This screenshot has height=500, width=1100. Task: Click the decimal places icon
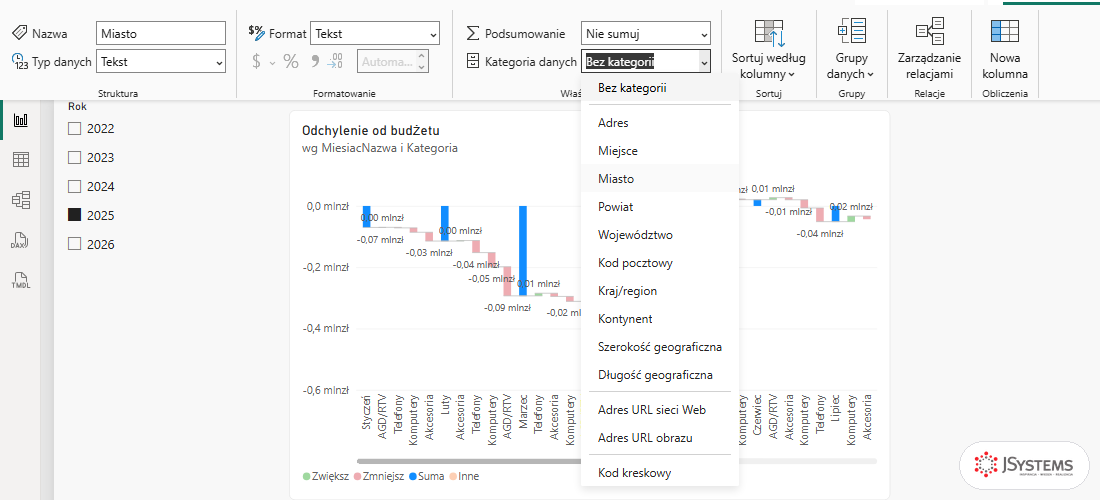(x=336, y=62)
